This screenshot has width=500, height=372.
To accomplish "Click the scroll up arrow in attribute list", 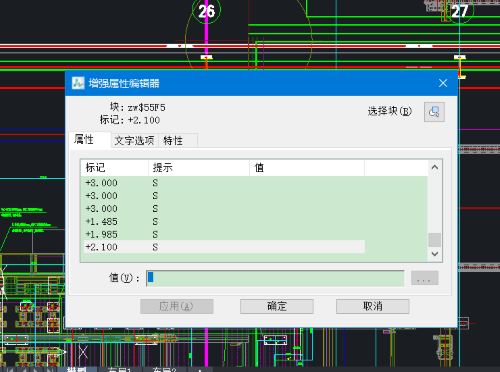I will [x=435, y=167].
